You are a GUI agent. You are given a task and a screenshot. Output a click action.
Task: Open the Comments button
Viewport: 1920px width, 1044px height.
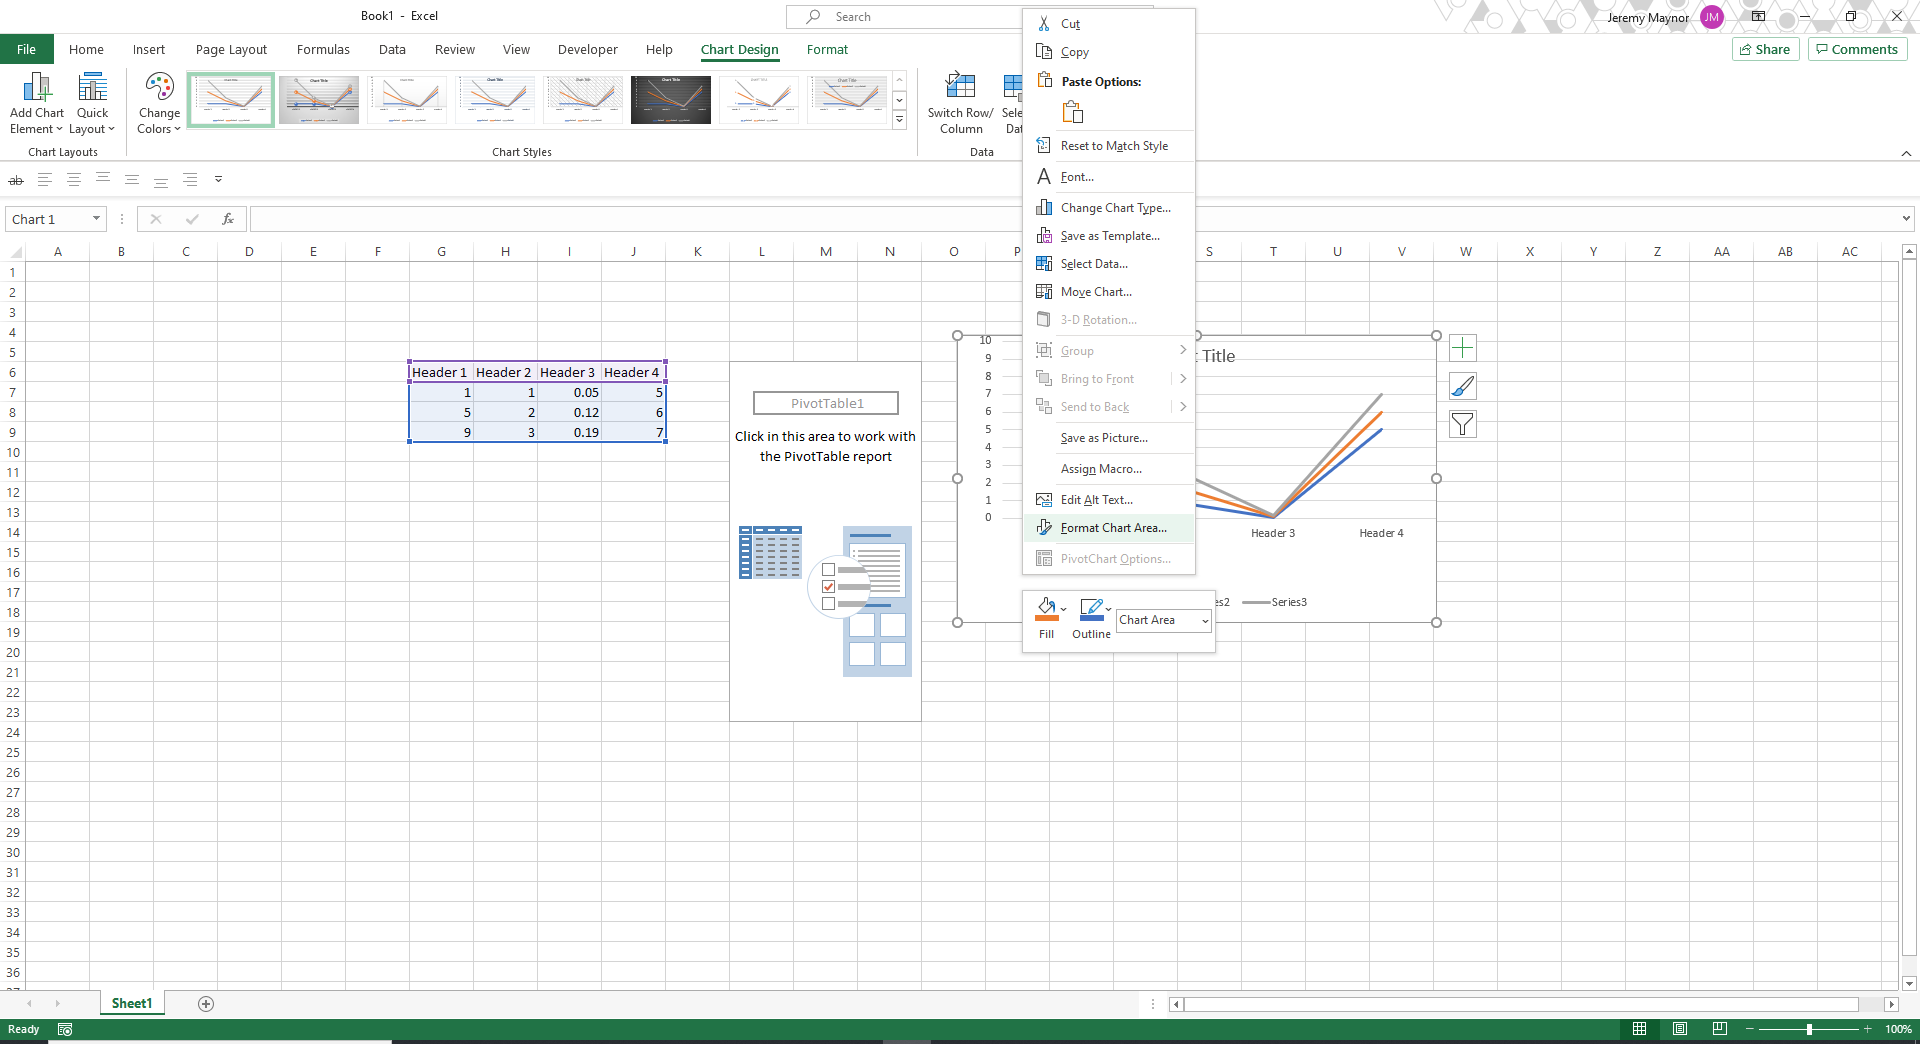click(x=1857, y=49)
